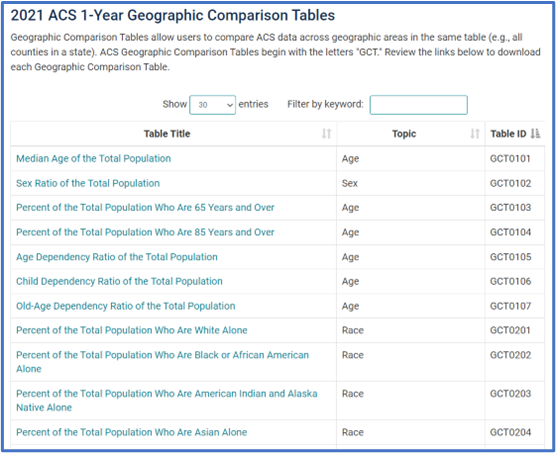
Task: Open Child Dependency Ratio of the Total Population
Action: tap(119, 281)
